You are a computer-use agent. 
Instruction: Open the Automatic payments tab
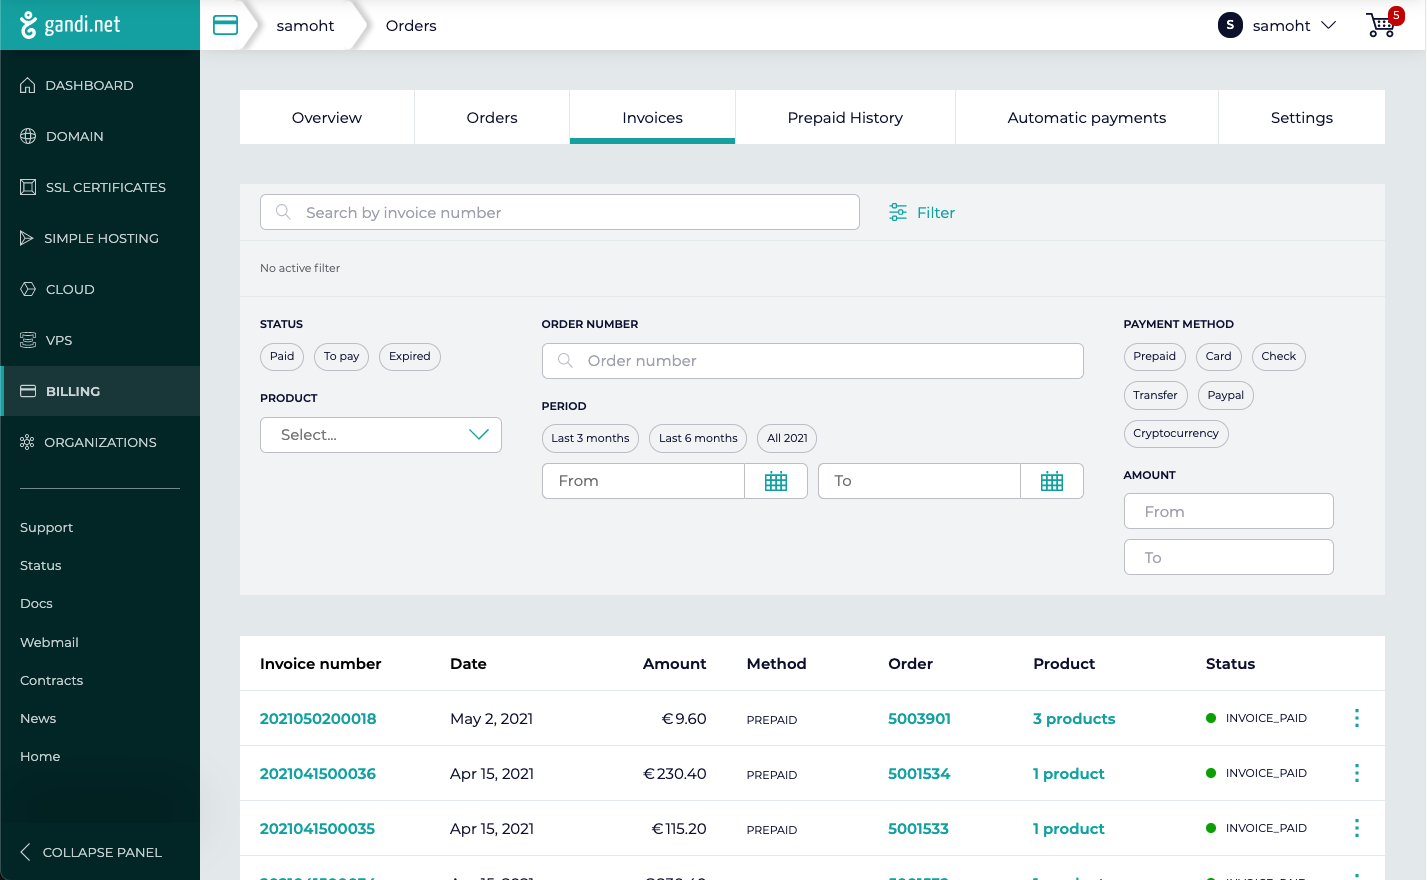pos(1086,117)
